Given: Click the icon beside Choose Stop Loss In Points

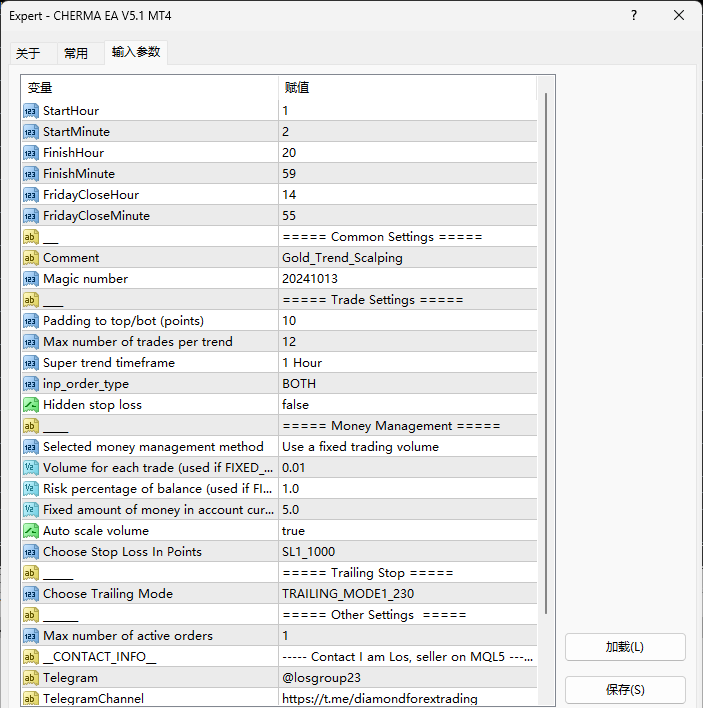Looking at the screenshot, I should click(x=30, y=552).
